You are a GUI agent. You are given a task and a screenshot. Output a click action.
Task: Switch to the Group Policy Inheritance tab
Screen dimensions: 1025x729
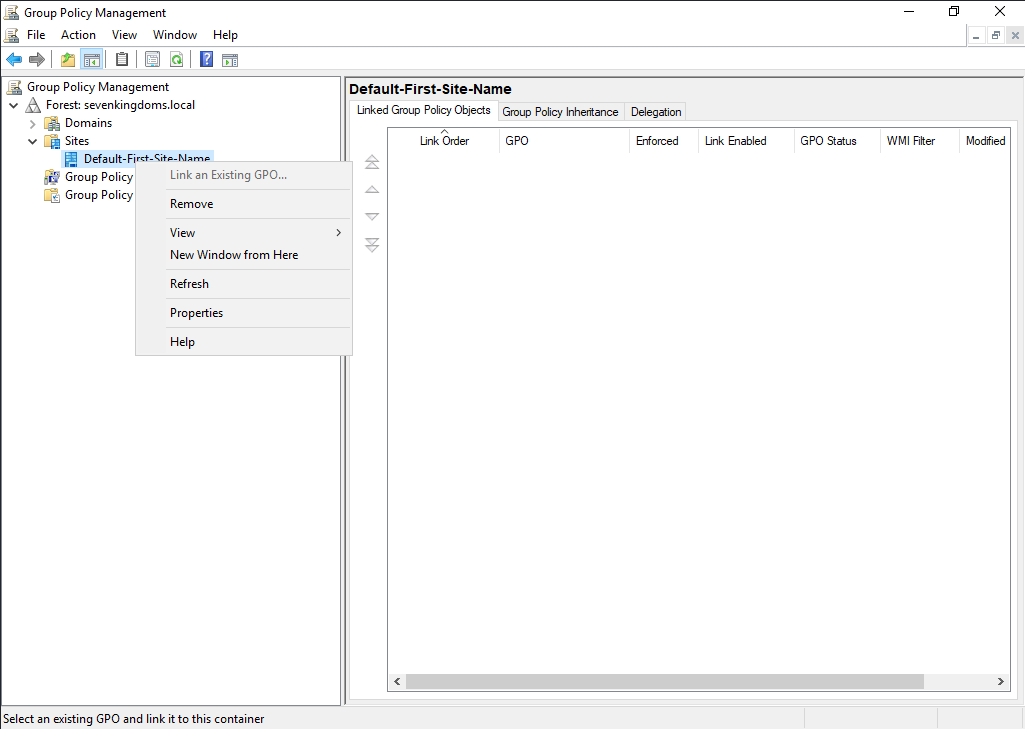(x=560, y=112)
